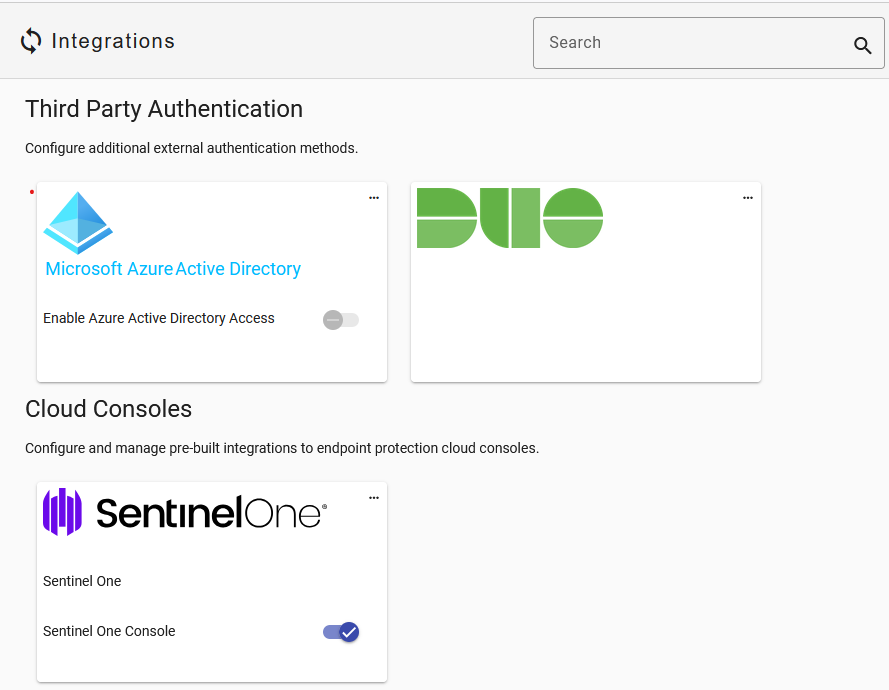The image size is (889, 690).
Task: Open the Duo card three-dot menu
Action: [748, 198]
